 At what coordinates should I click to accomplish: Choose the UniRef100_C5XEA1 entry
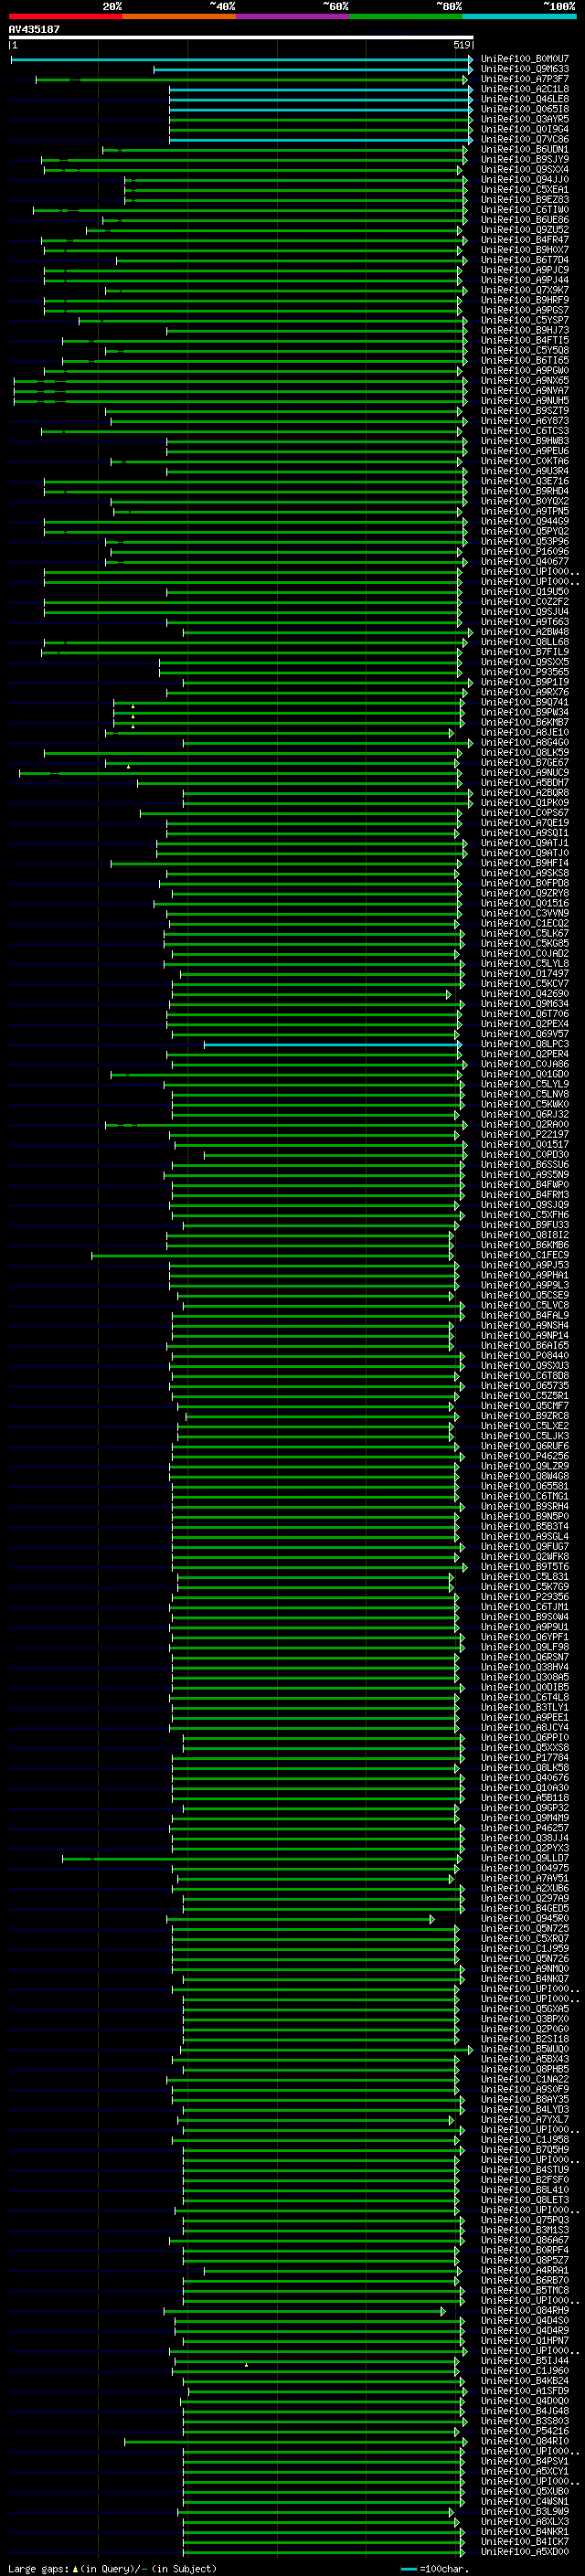pyautogui.click(x=524, y=190)
